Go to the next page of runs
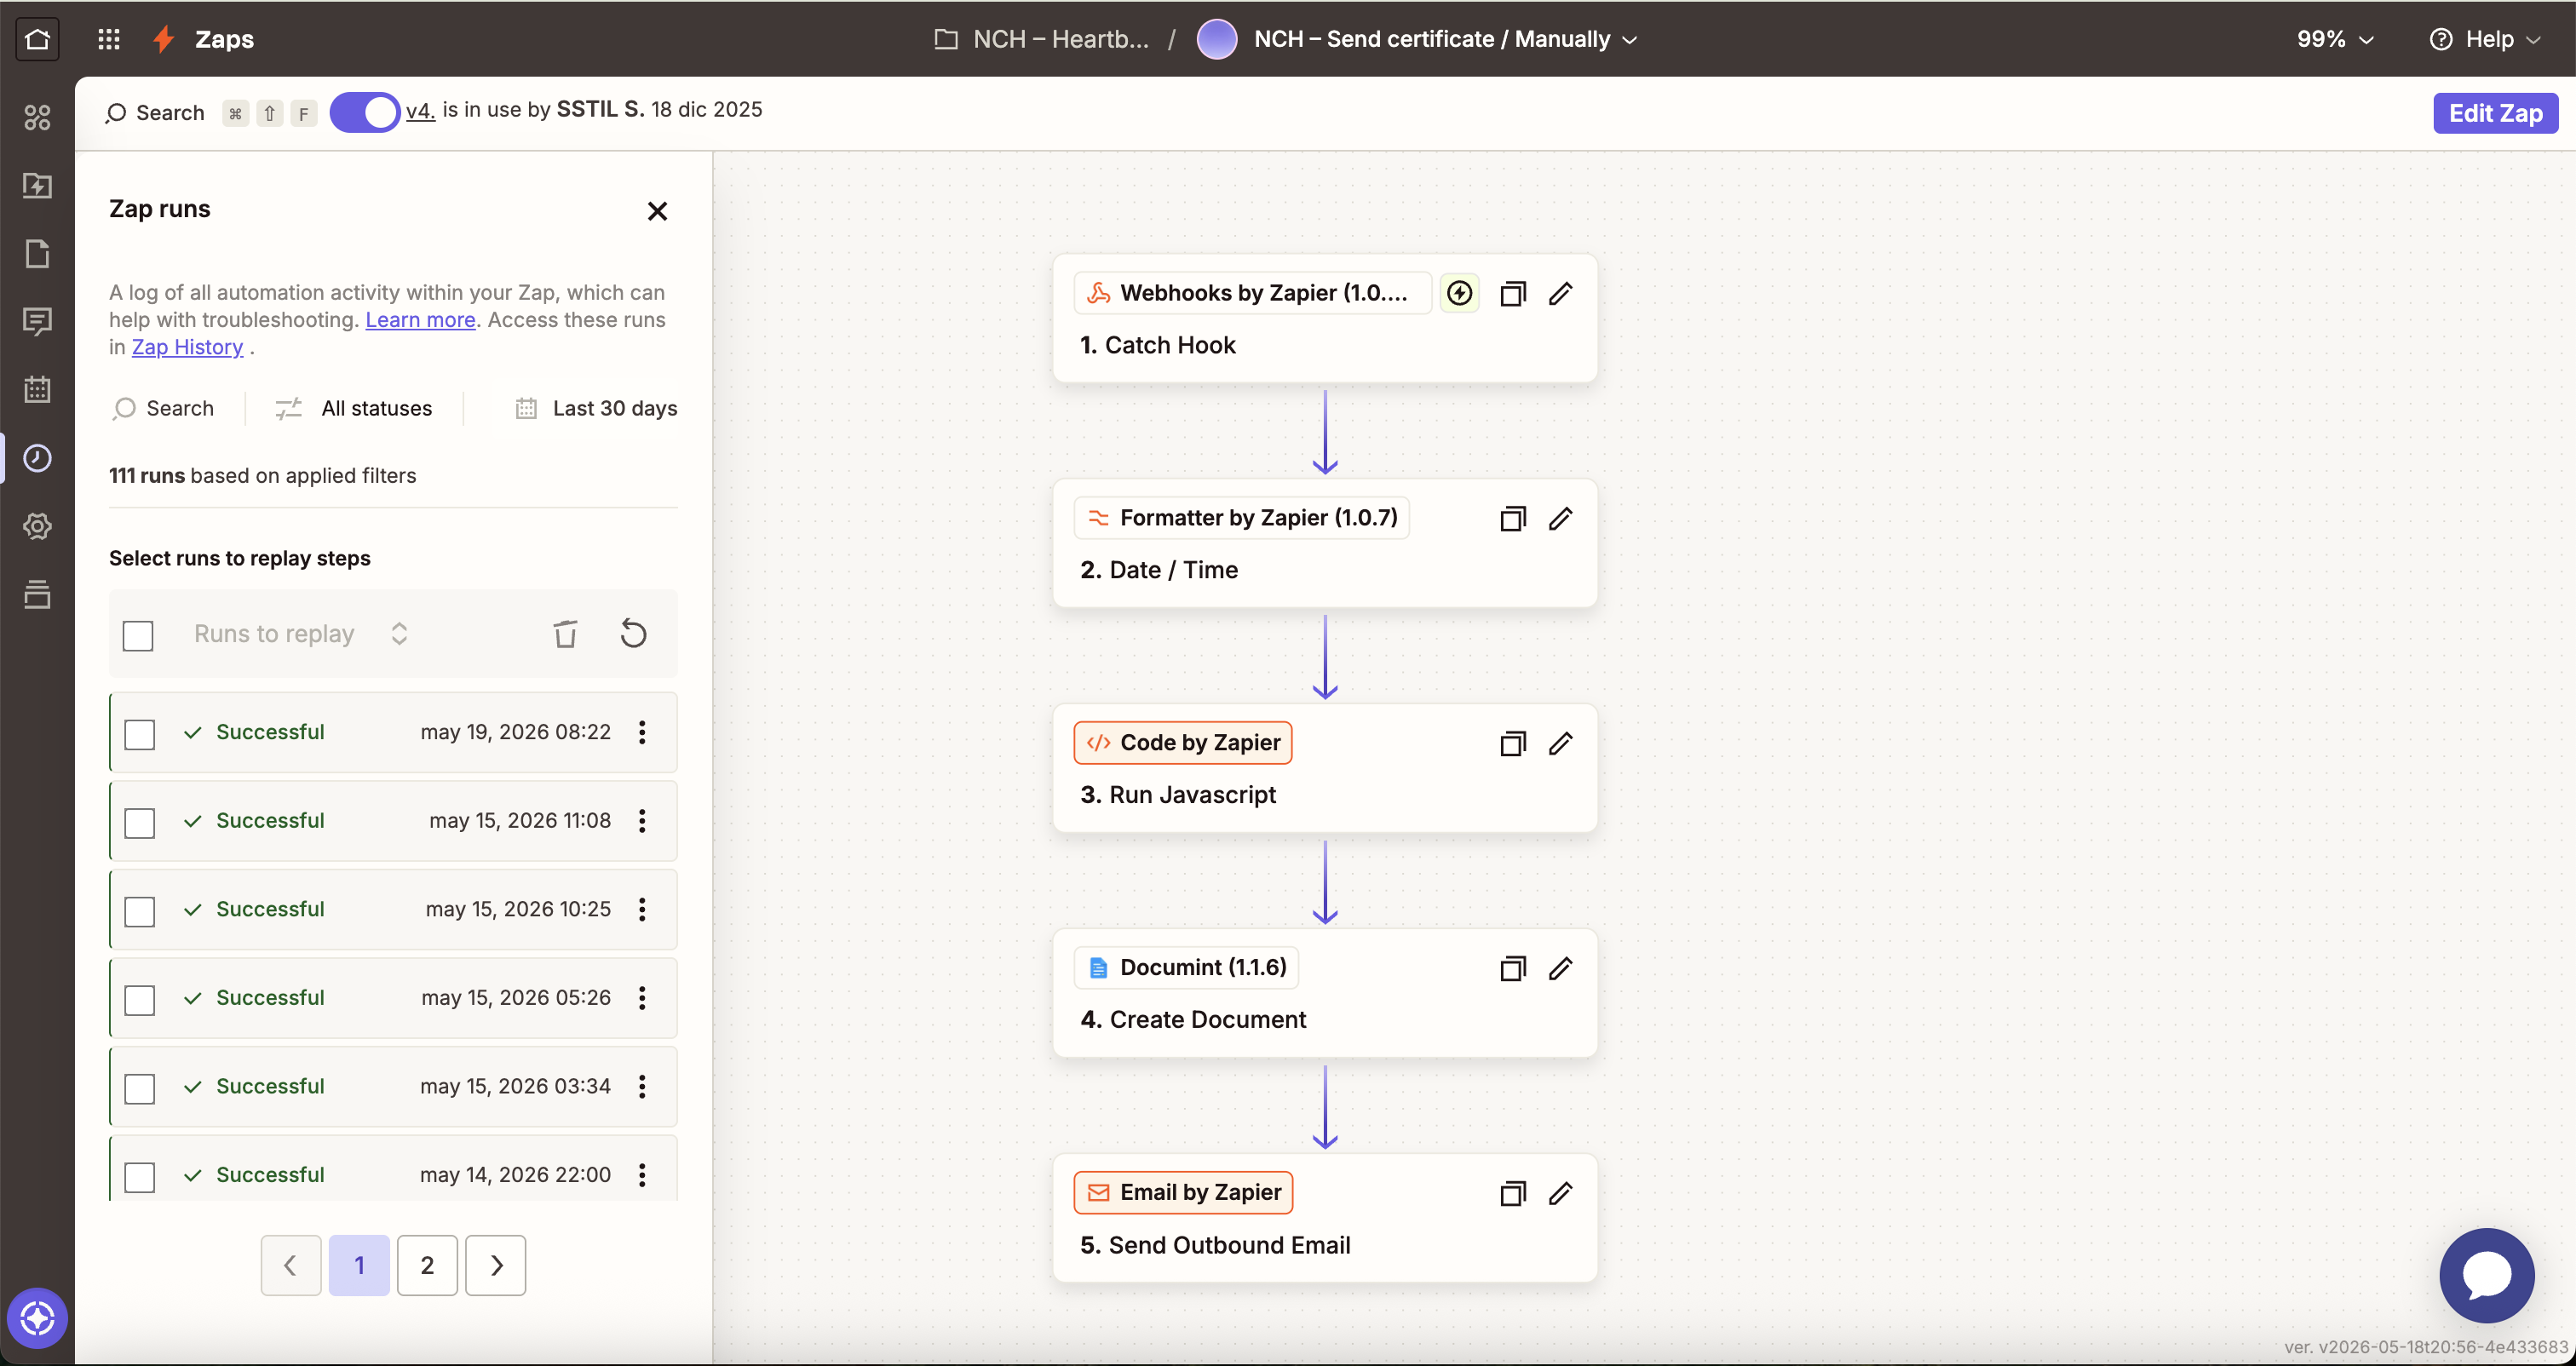Image resolution: width=2576 pixels, height=1366 pixels. pyautogui.click(x=496, y=1265)
